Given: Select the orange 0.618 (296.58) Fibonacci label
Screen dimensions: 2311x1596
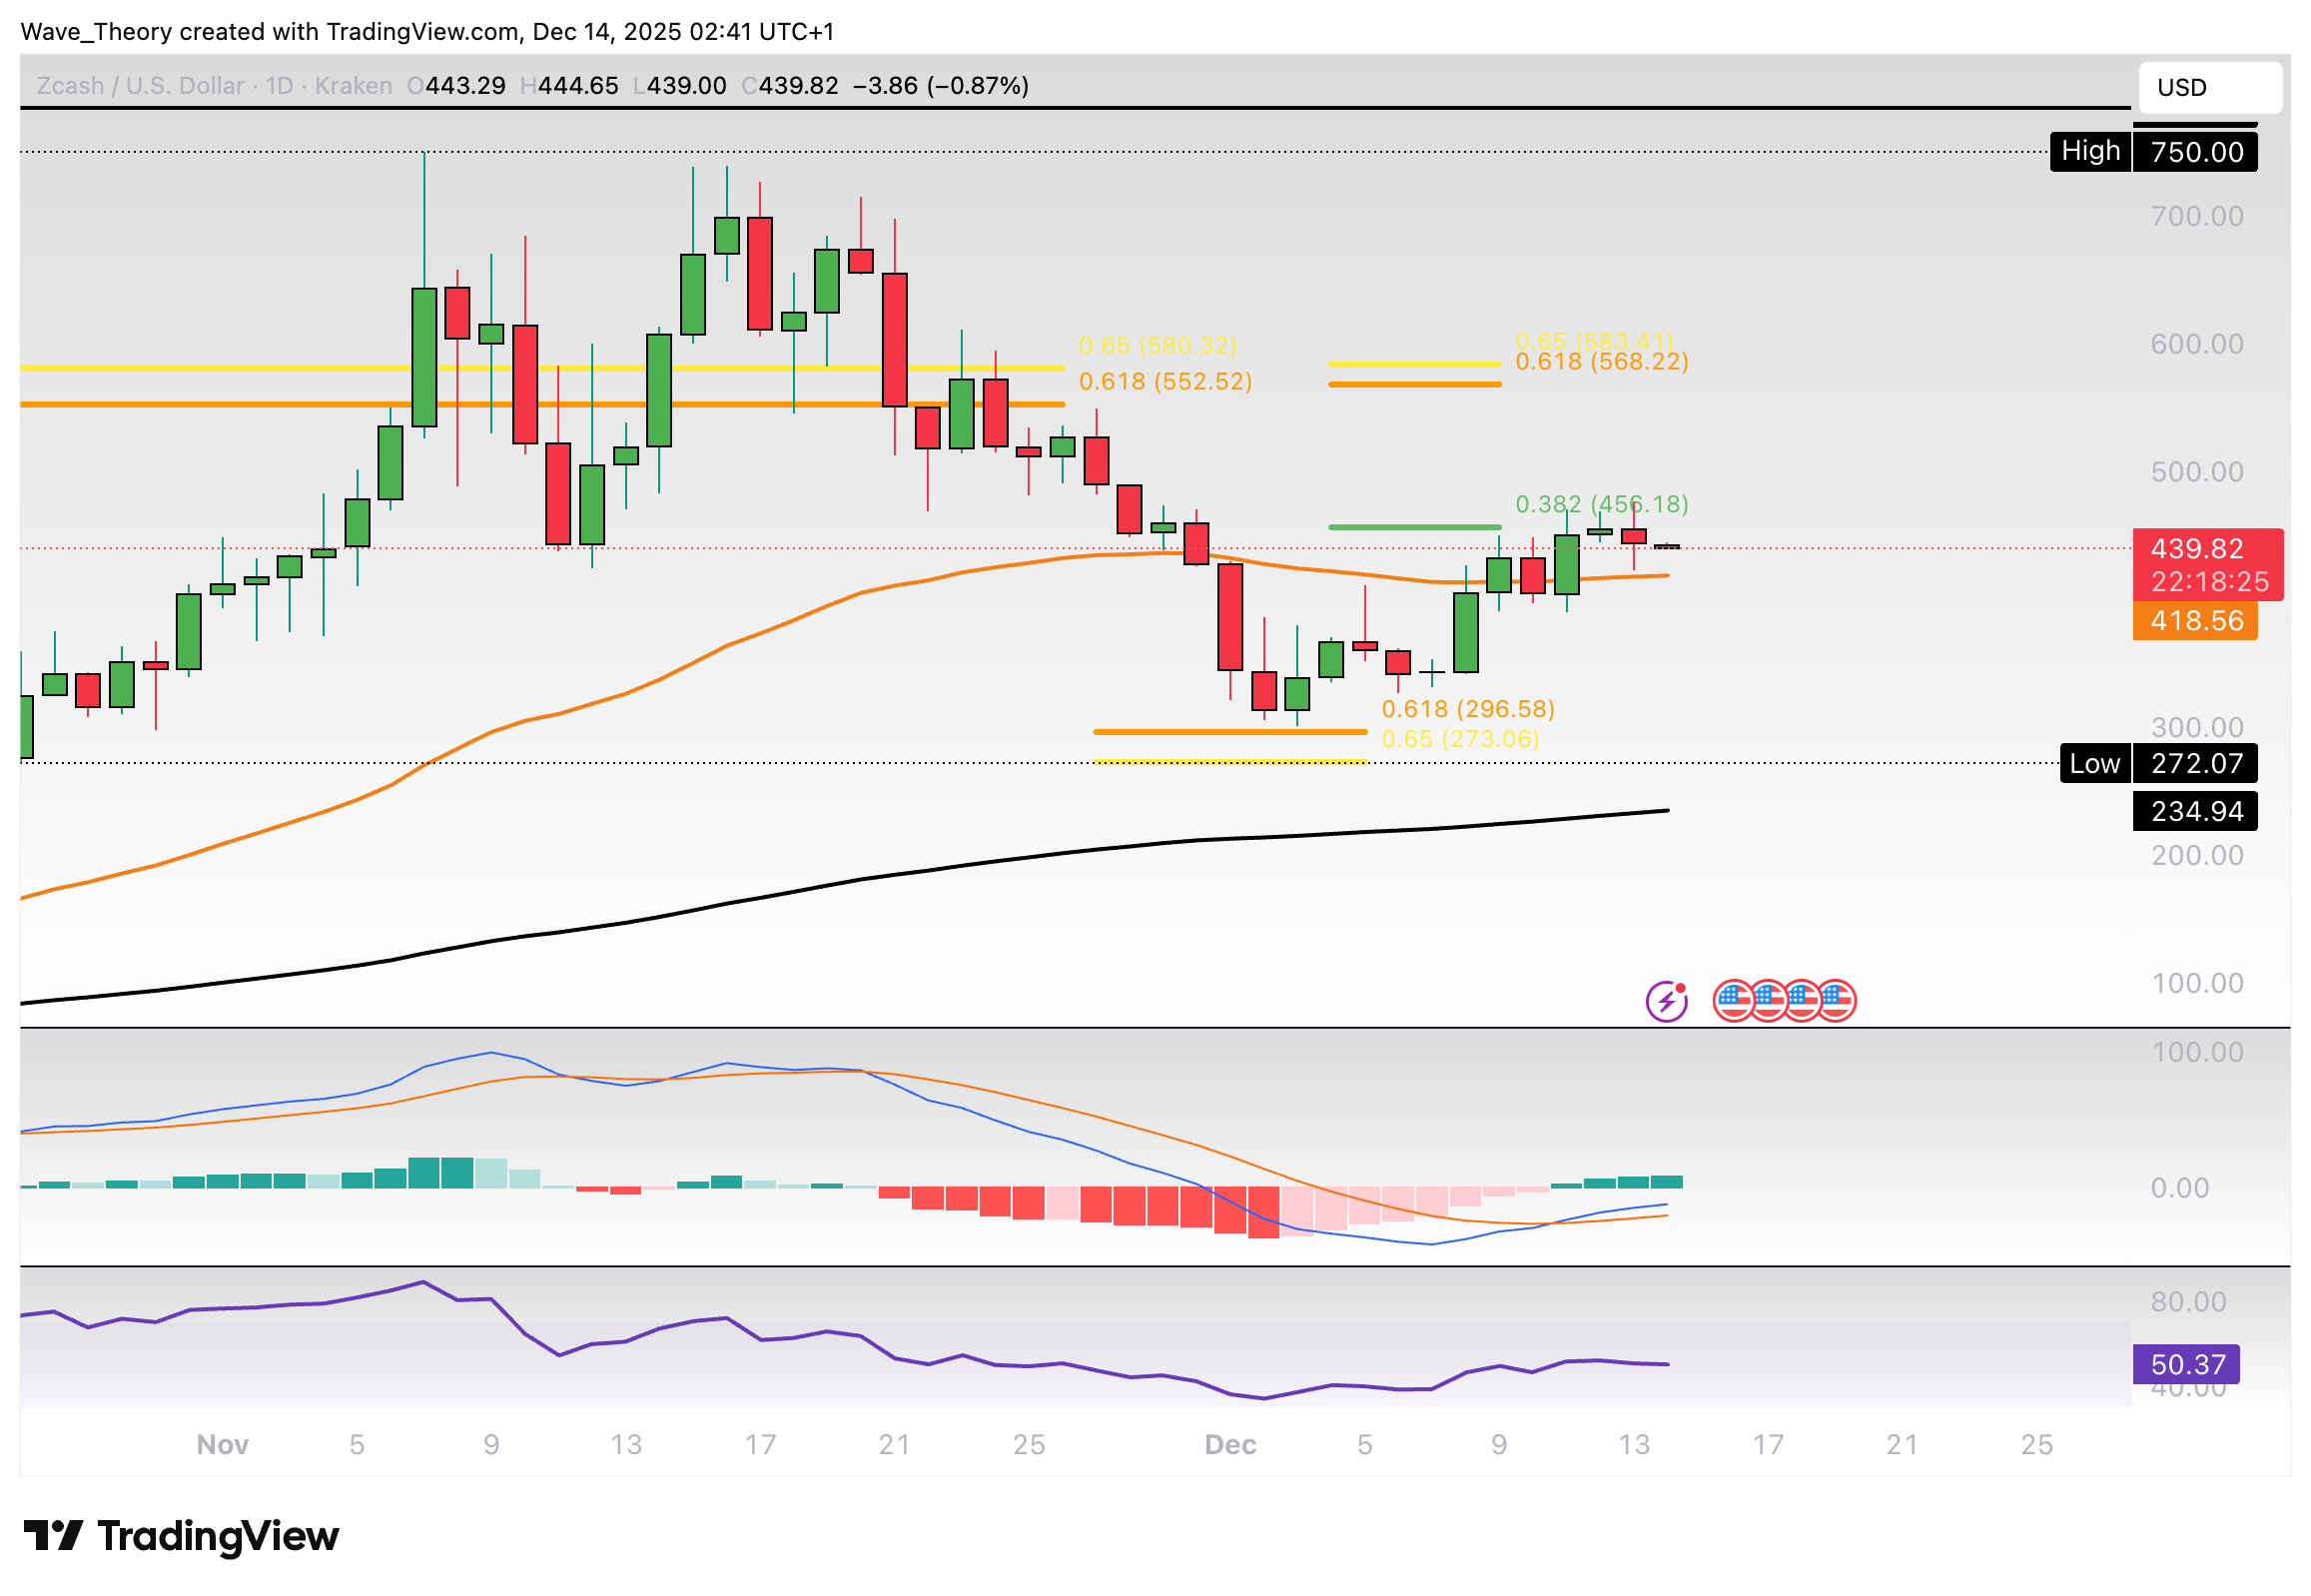Looking at the screenshot, I should click(1467, 710).
